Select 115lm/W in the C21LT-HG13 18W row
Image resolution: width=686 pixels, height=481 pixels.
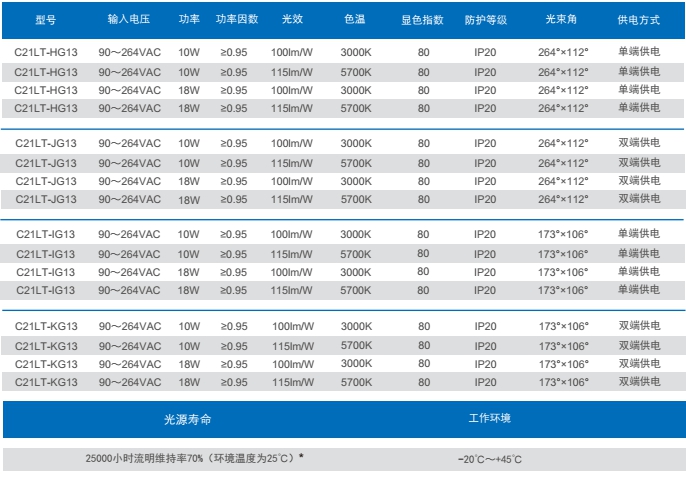292,109
